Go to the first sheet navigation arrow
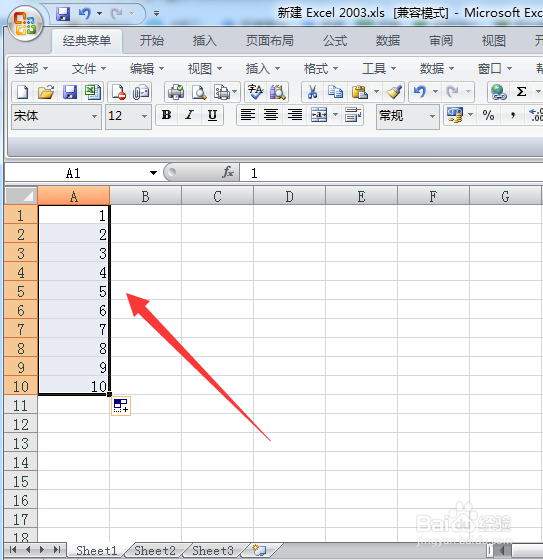This screenshot has width=543, height=560. coord(13,550)
